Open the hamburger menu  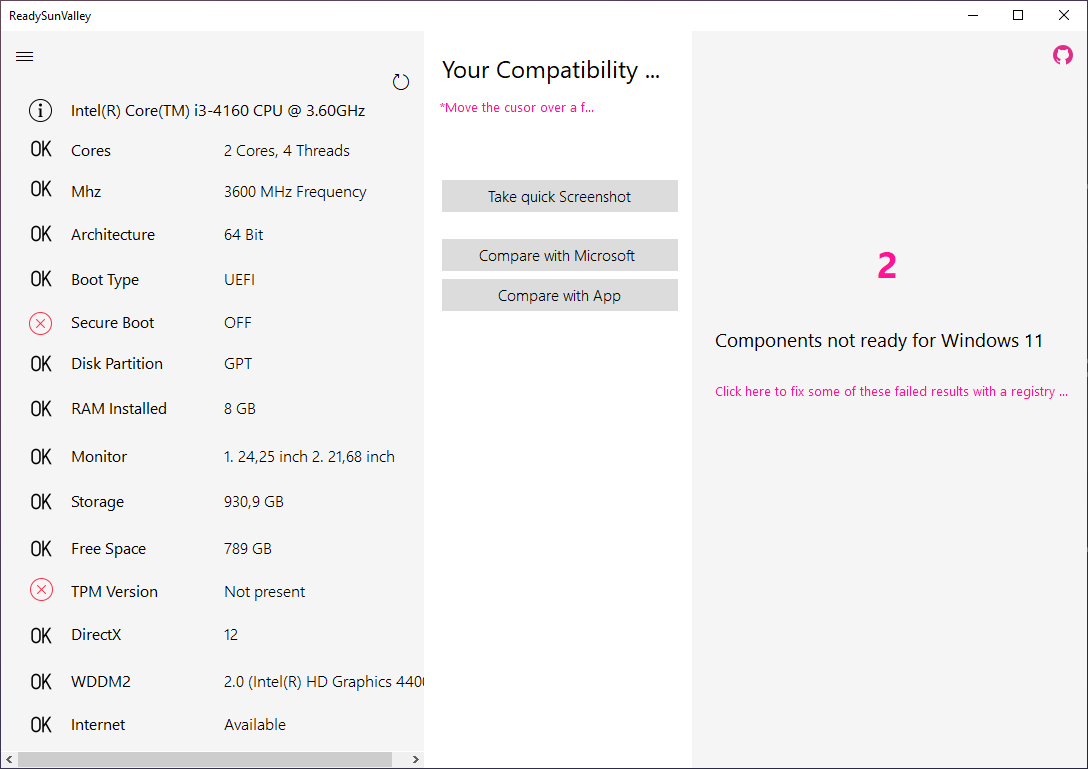click(x=24, y=56)
